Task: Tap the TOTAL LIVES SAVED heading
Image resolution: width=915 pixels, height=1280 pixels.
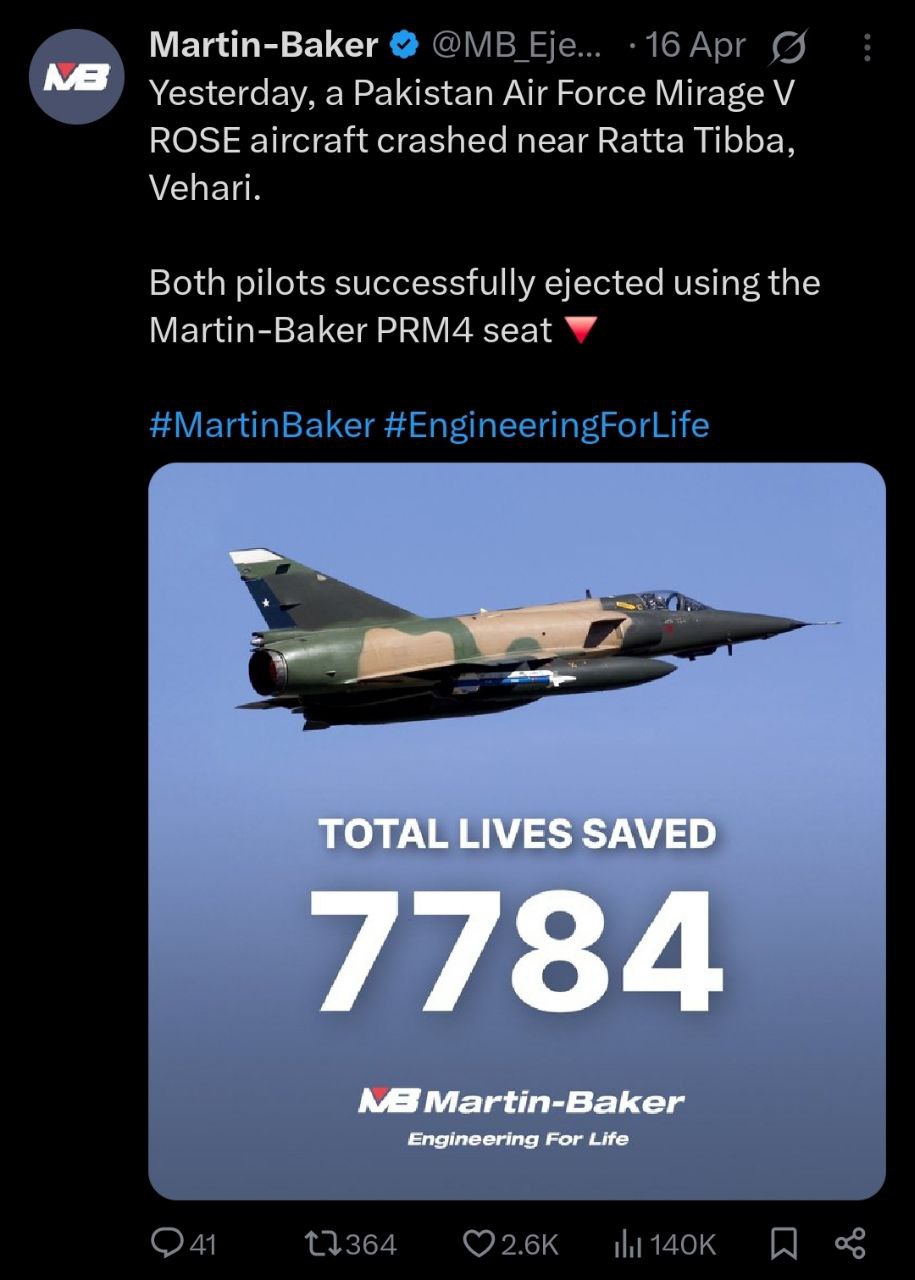Action: pyautogui.click(x=517, y=834)
